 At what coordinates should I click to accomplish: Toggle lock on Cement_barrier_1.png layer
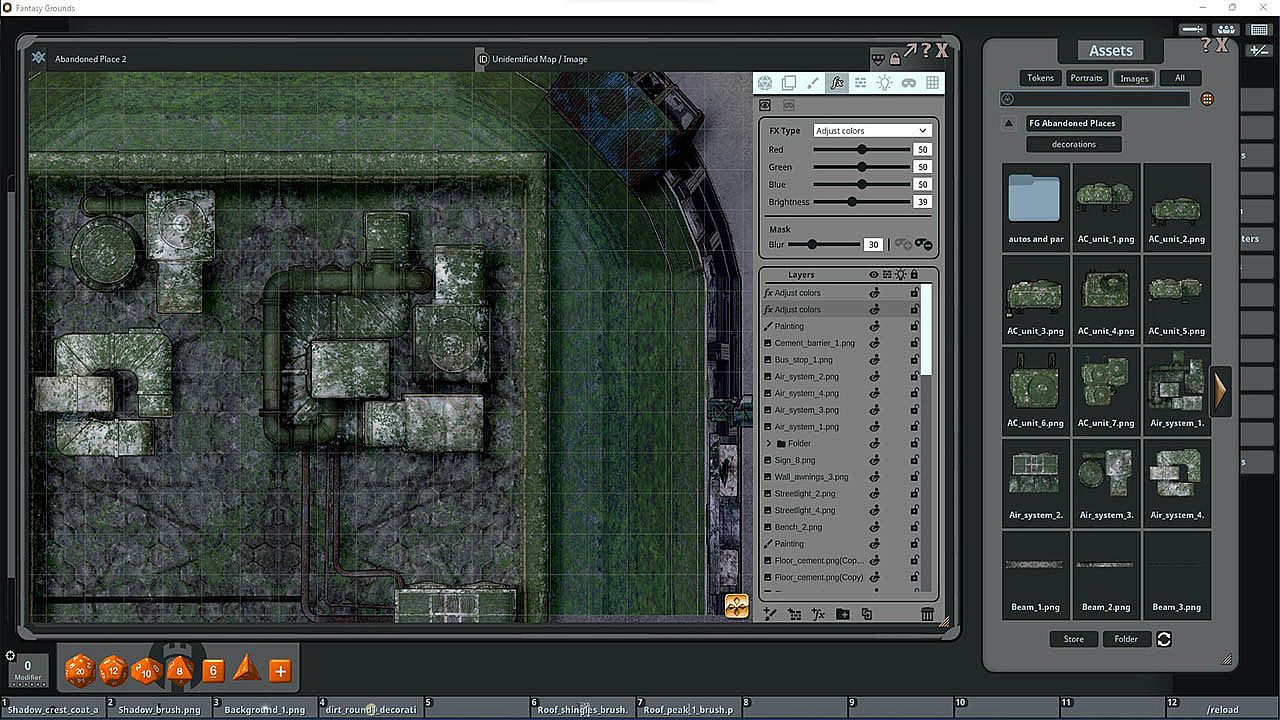[914, 343]
